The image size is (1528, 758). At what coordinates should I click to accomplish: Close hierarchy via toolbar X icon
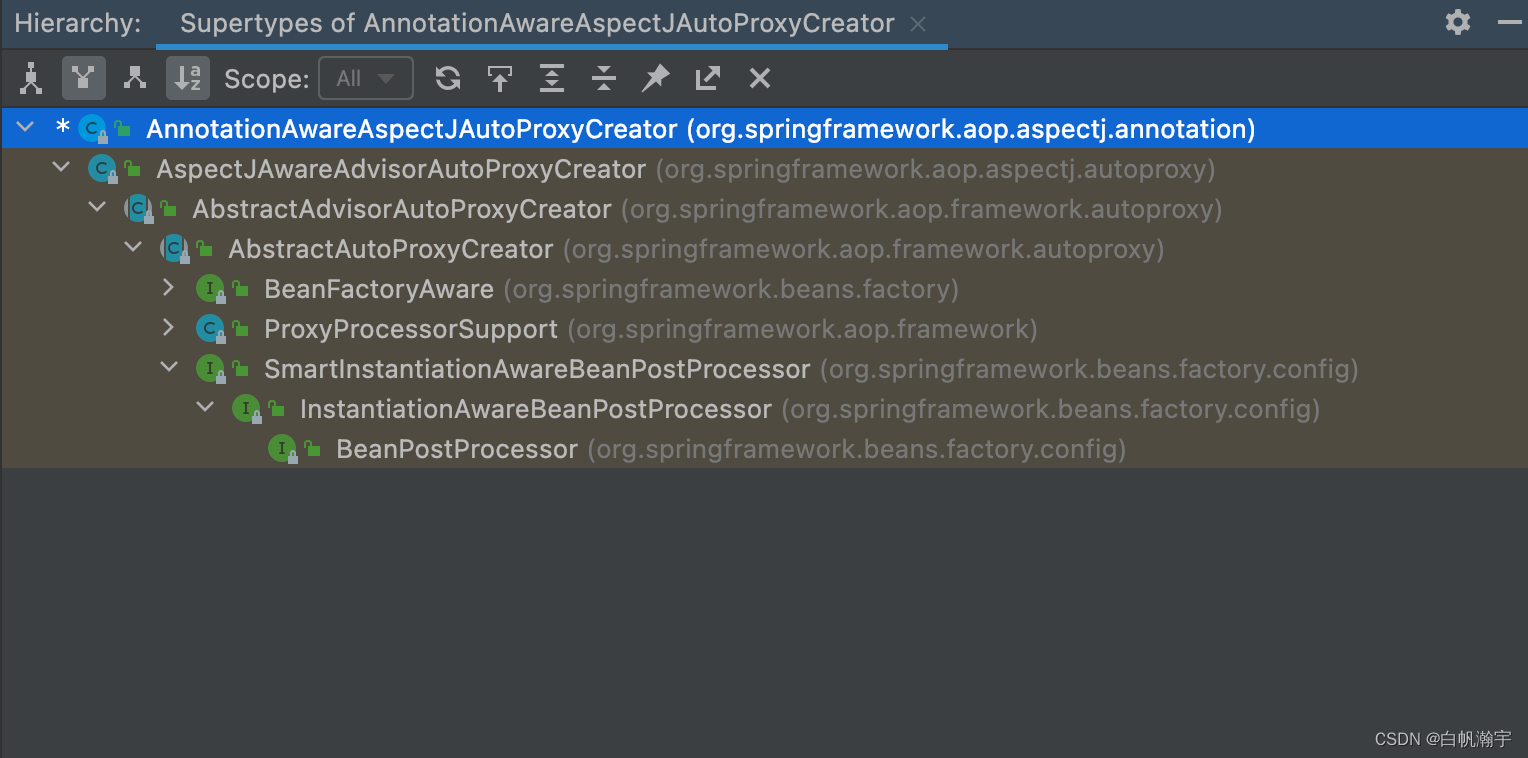tap(760, 79)
